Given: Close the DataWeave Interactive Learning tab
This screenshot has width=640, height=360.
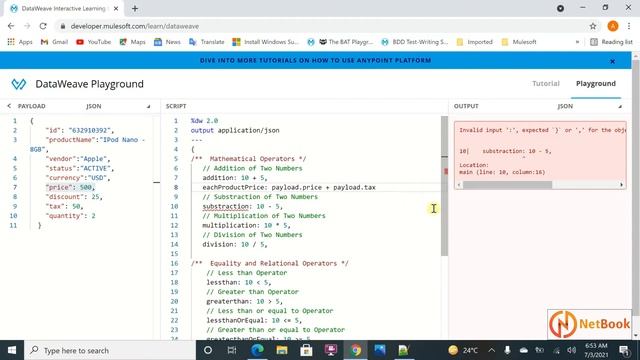Looking at the screenshot, I should click(116, 8).
